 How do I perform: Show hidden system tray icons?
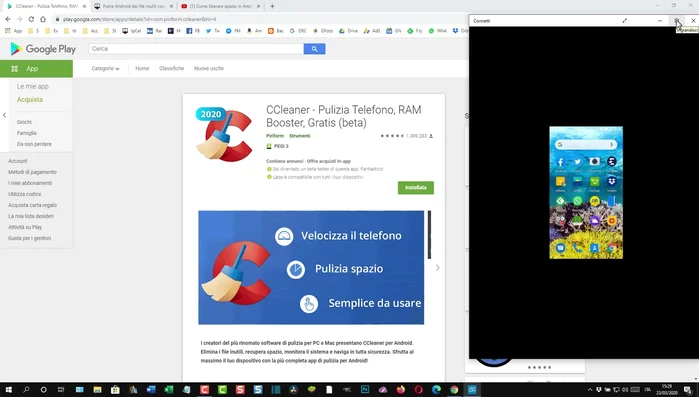point(590,390)
